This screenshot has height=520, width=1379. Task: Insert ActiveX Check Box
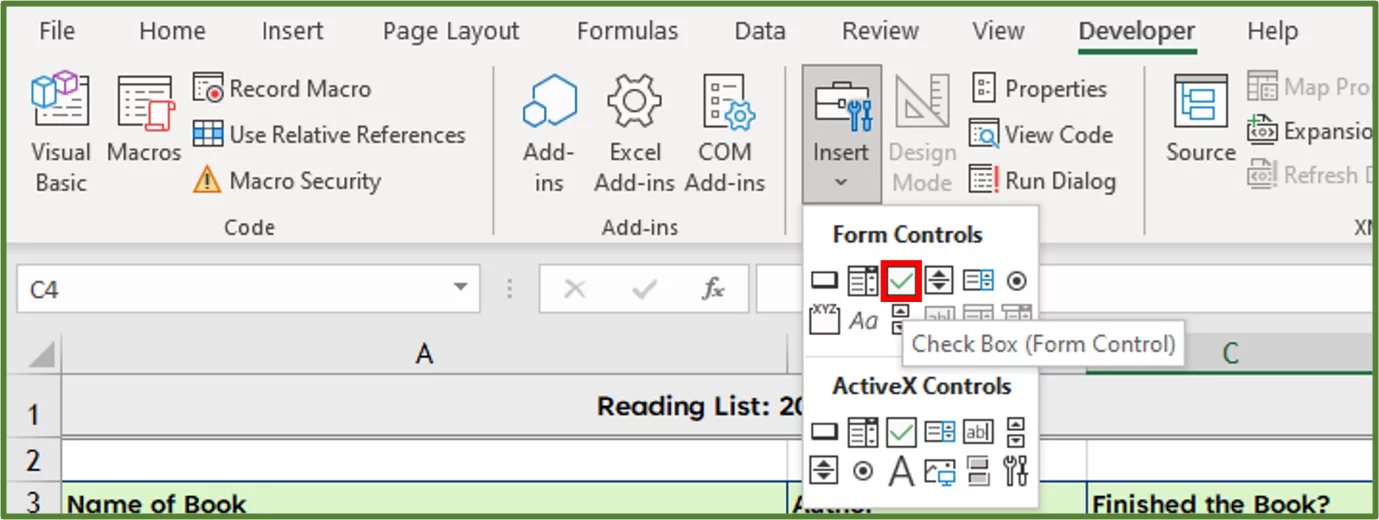pyautogui.click(x=901, y=432)
